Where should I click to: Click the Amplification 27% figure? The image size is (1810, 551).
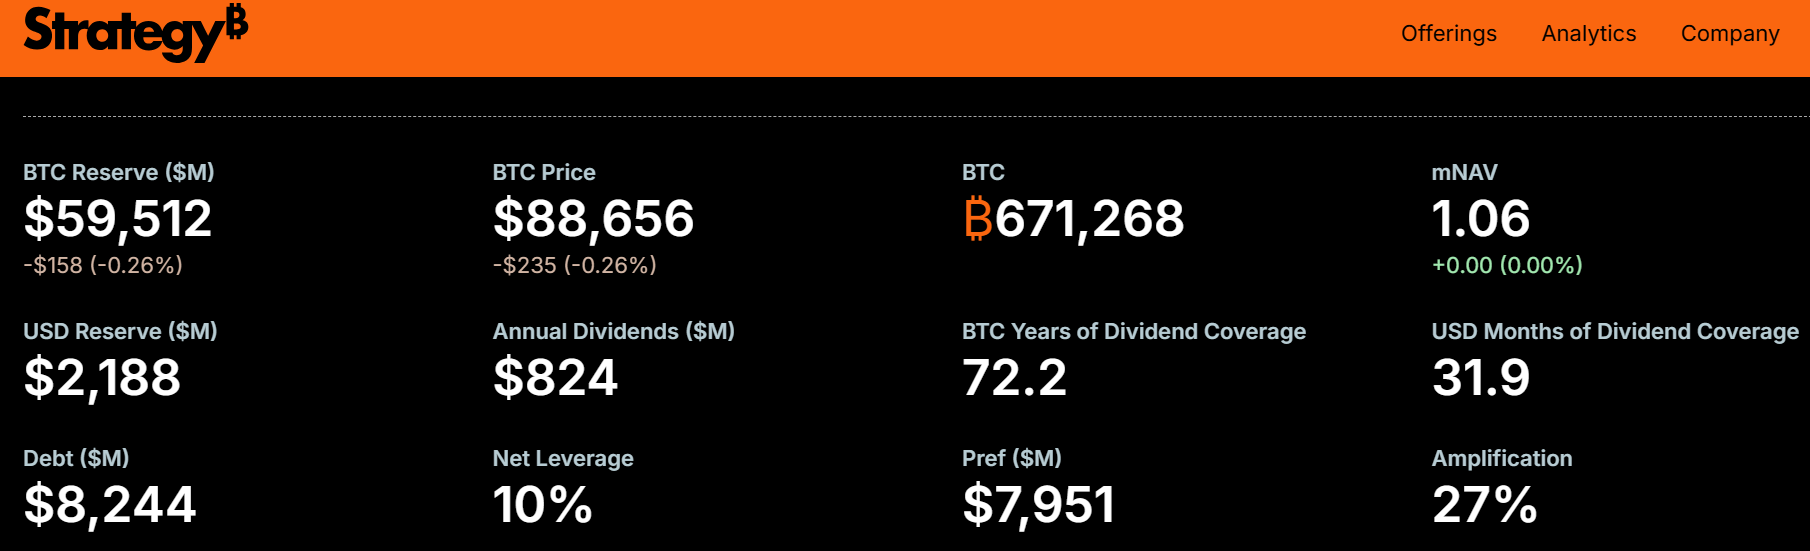pyautogui.click(x=1484, y=505)
